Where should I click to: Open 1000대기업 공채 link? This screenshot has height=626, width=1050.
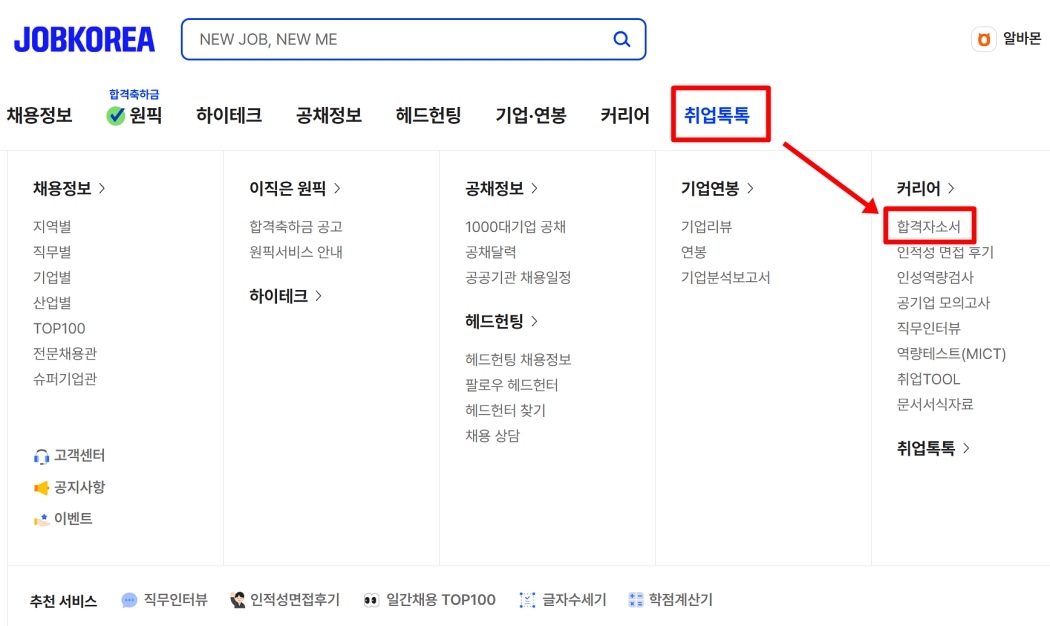coord(516,226)
